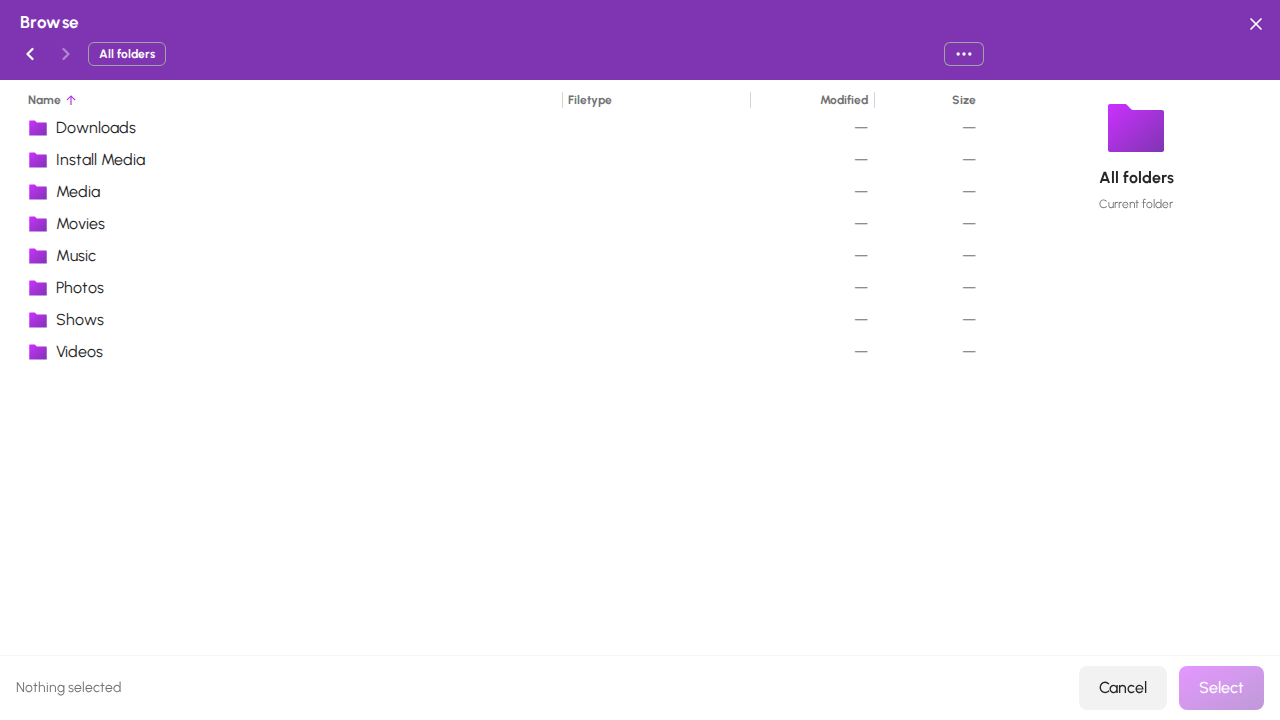
Task: Click the Photos folder icon
Action: point(38,288)
